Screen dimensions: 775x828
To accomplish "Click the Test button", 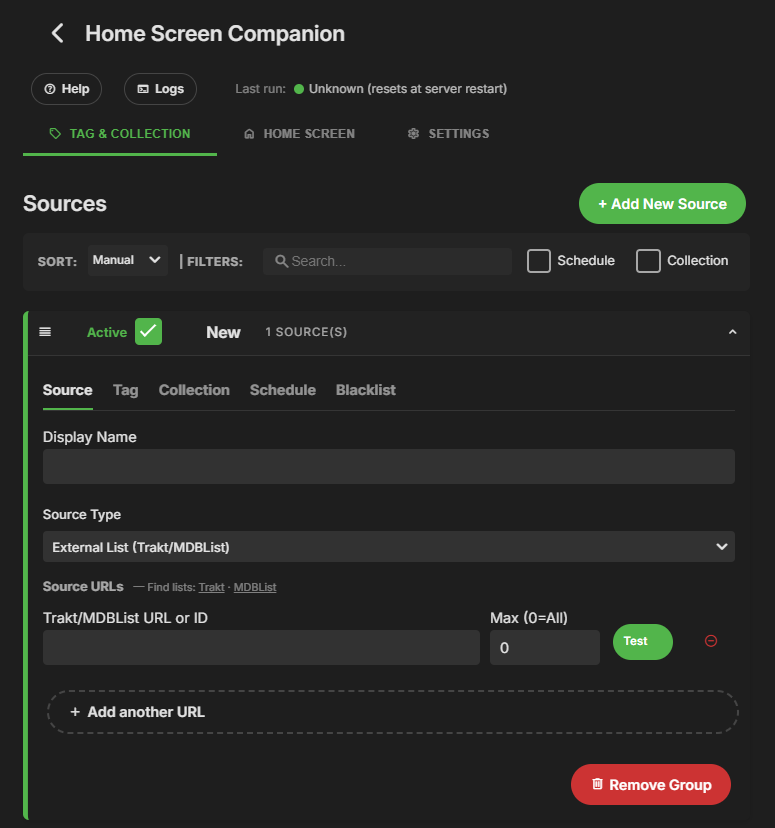I will pyautogui.click(x=642, y=642).
